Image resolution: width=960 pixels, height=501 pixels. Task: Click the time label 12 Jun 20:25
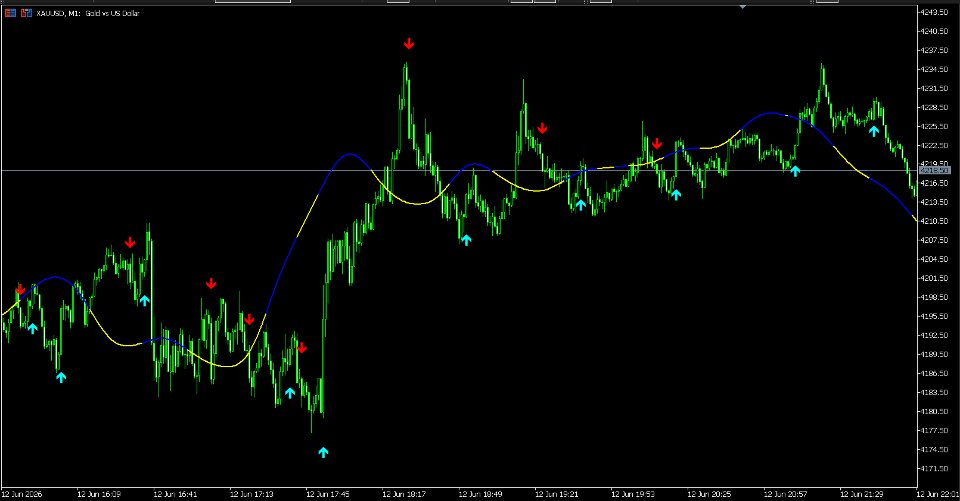709,494
